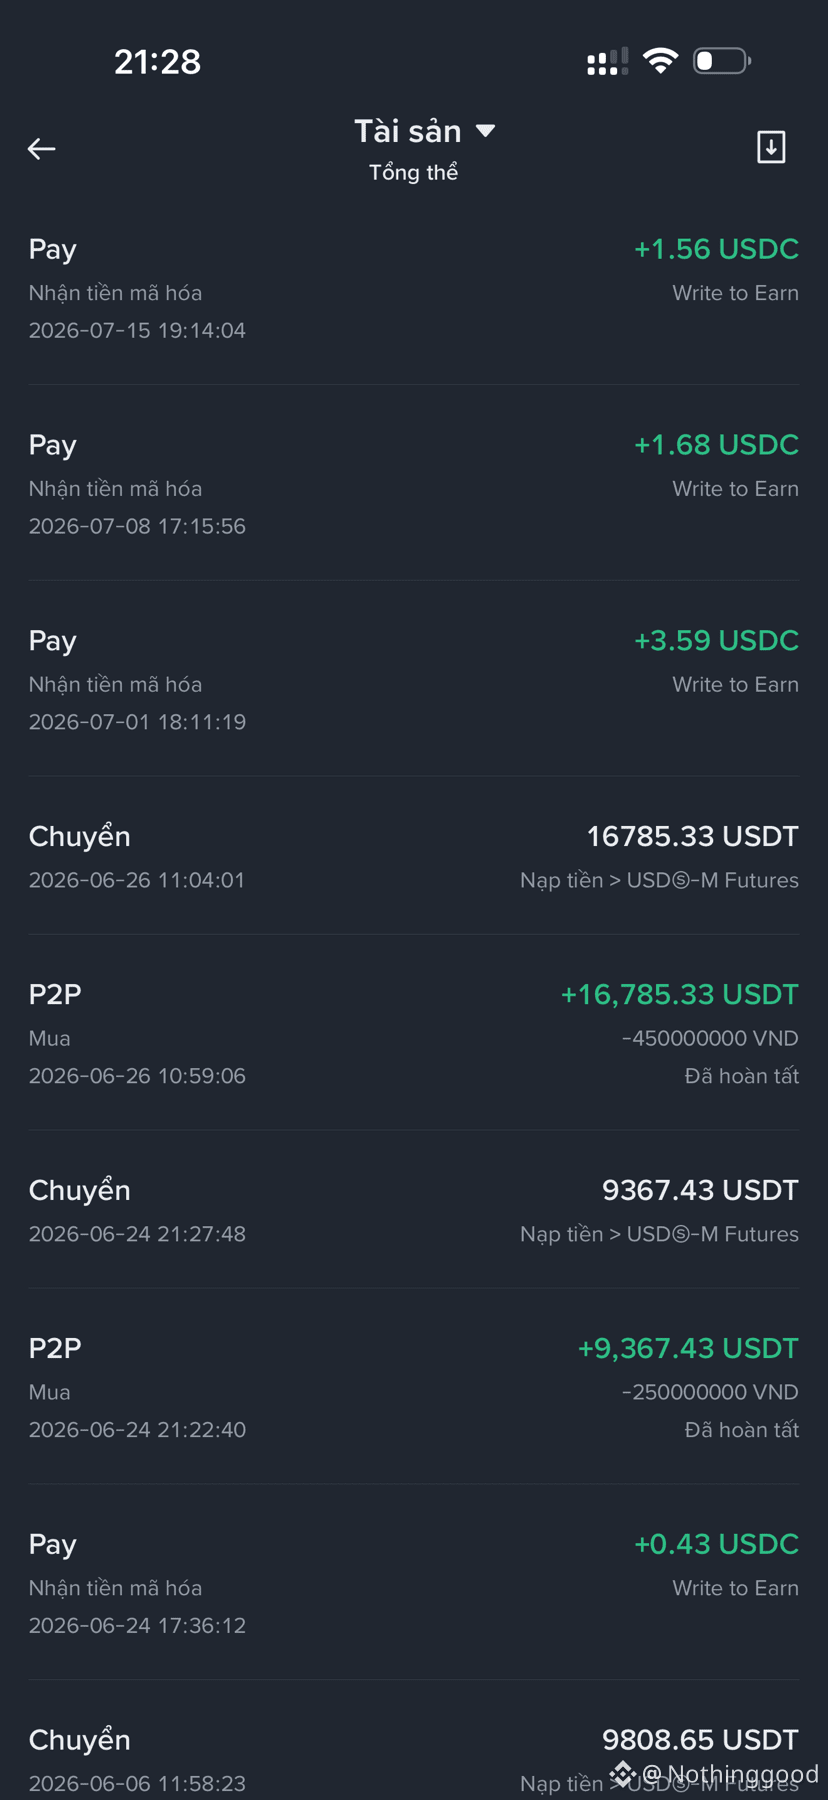Tap the Wi-Fi status icon
Image resolution: width=828 pixels, height=1800 pixels.
pos(660,60)
